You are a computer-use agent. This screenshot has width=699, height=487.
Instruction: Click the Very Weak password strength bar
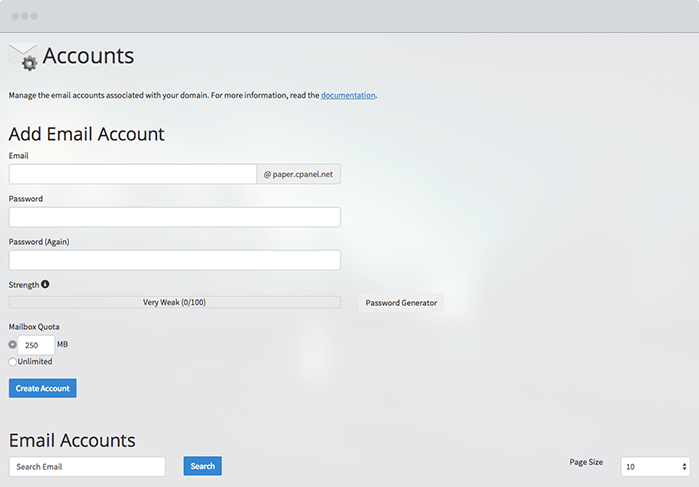(175, 302)
